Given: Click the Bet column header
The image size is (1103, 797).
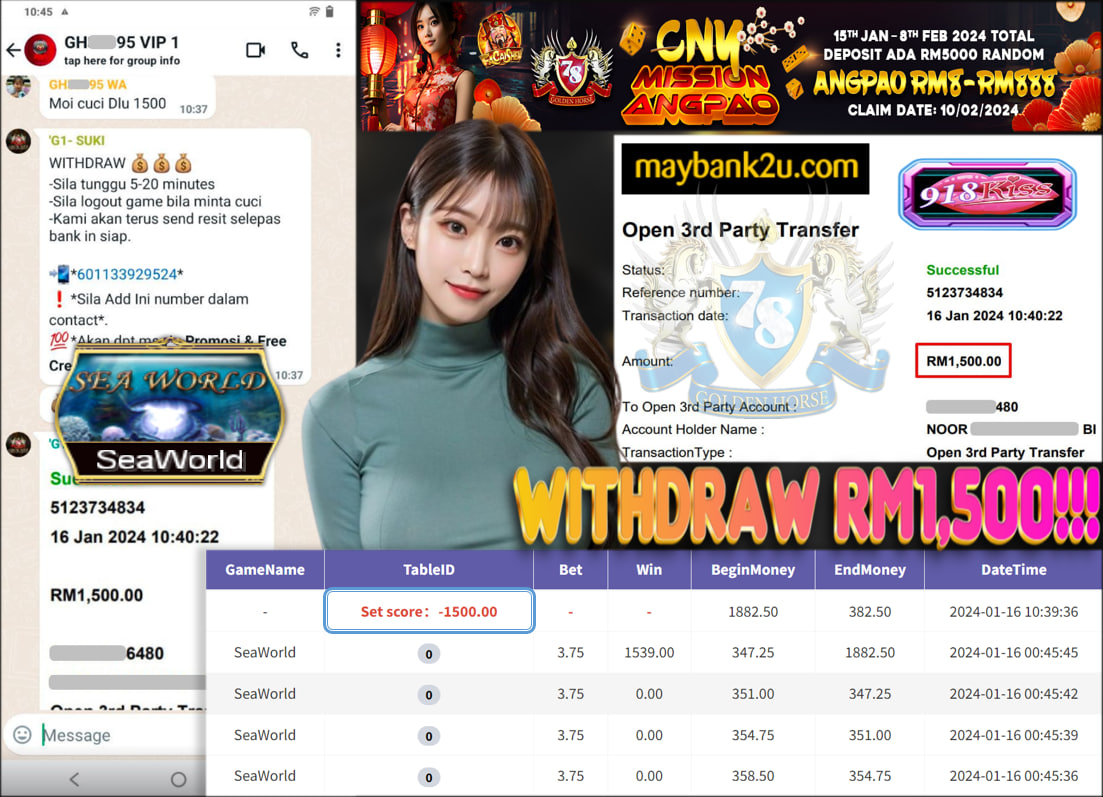Looking at the screenshot, I should (x=570, y=570).
